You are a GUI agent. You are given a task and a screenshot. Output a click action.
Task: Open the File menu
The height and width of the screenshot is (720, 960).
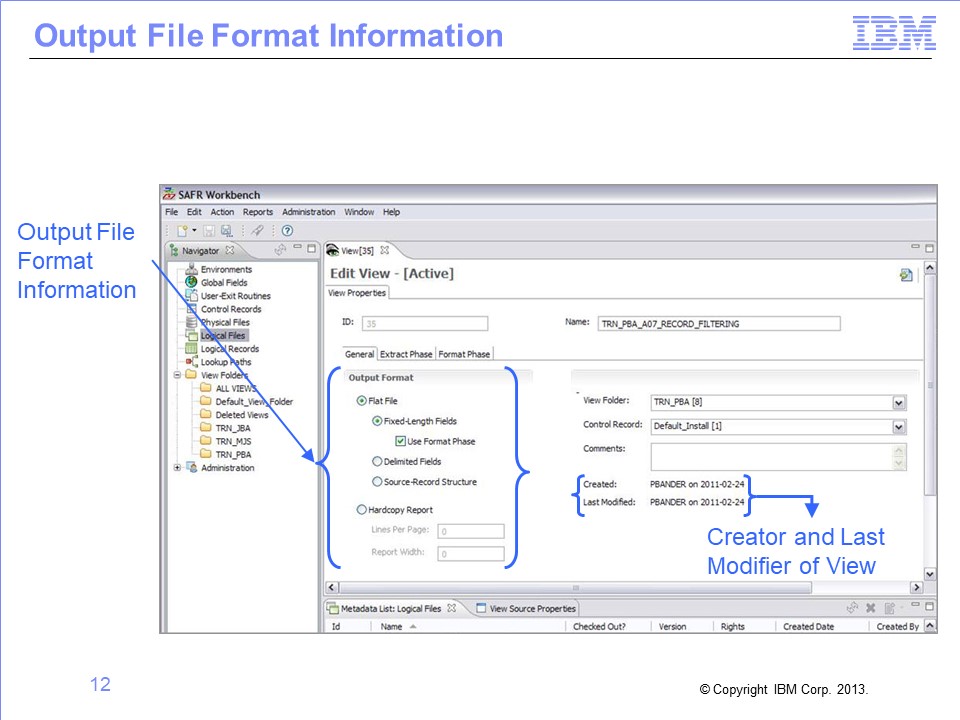tap(171, 212)
